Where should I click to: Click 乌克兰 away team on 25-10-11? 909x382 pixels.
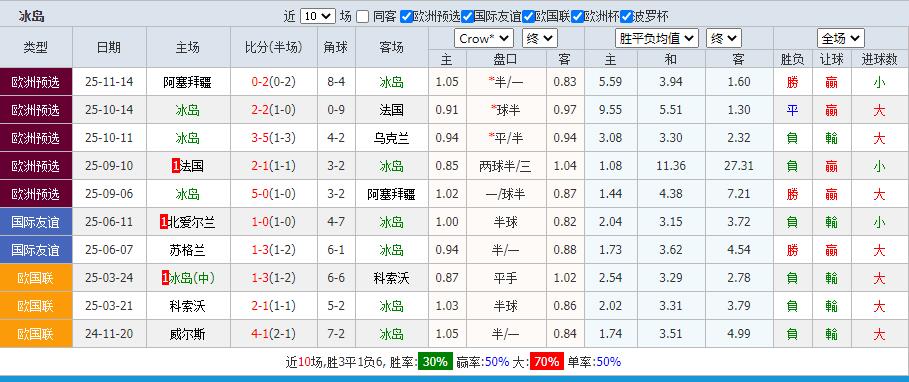pyautogui.click(x=391, y=138)
